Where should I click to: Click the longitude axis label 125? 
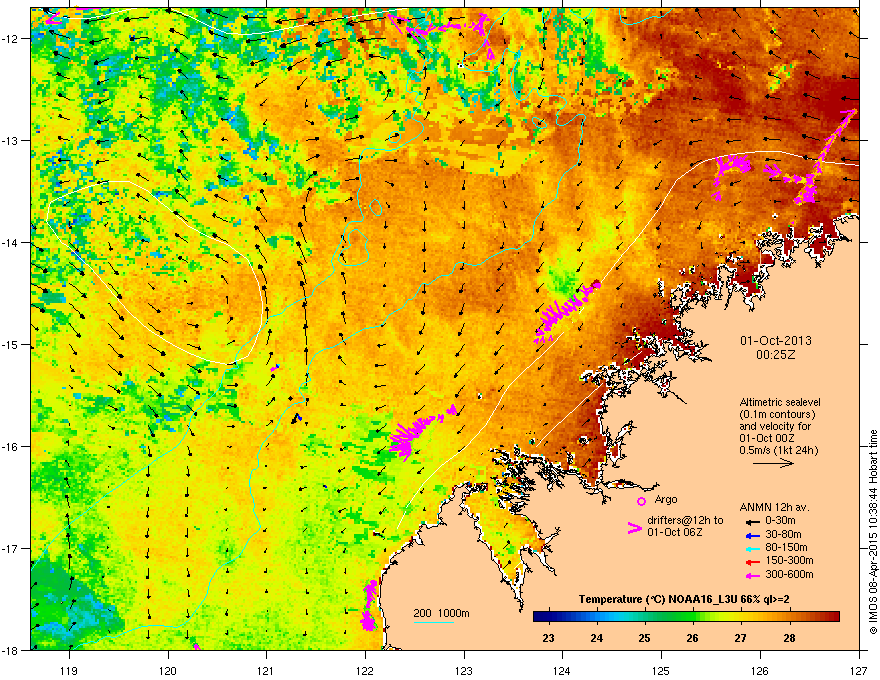tap(661, 670)
